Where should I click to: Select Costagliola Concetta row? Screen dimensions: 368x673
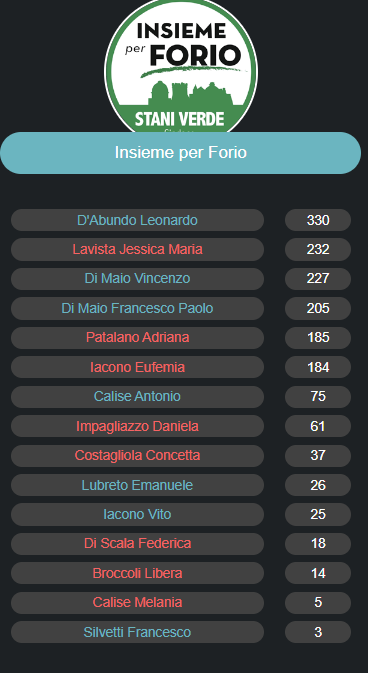(x=137, y=455)
